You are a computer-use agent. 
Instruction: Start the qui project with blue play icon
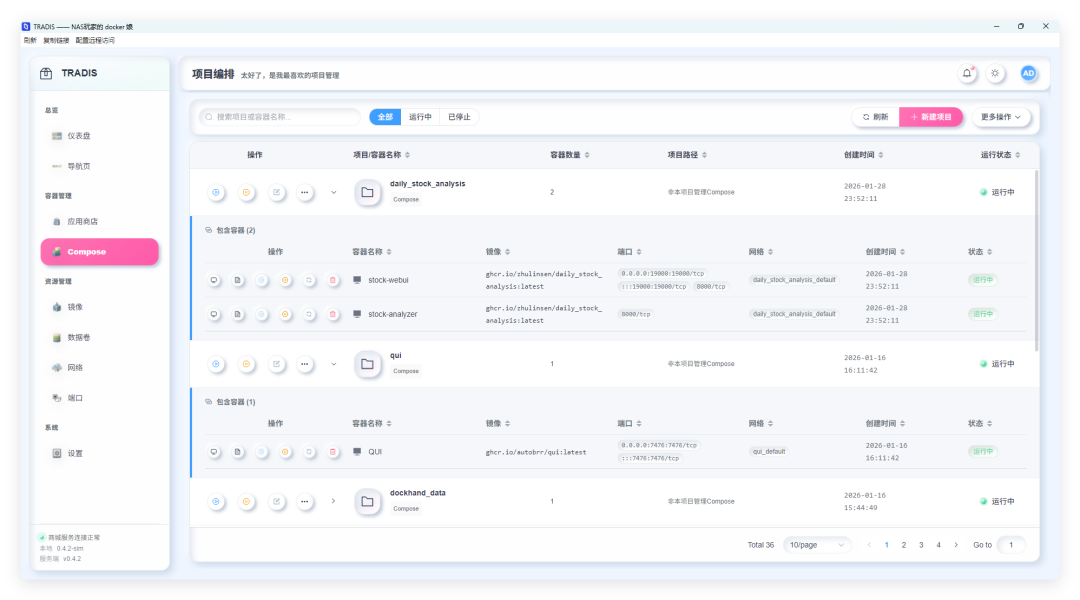pyautogui.click(x=216, y=364)
